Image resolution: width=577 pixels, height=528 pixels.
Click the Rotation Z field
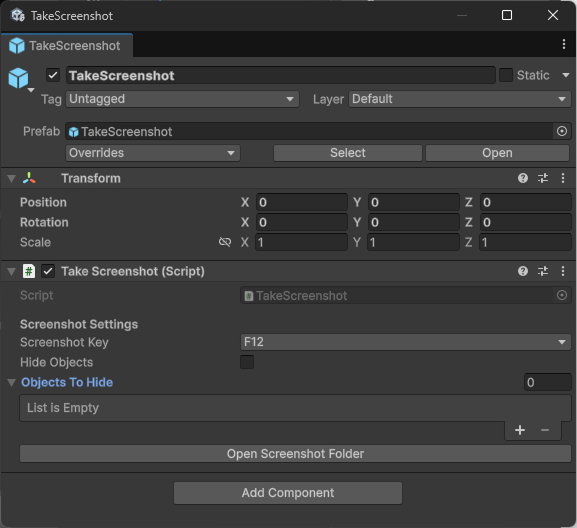click(x=525, y=222)
